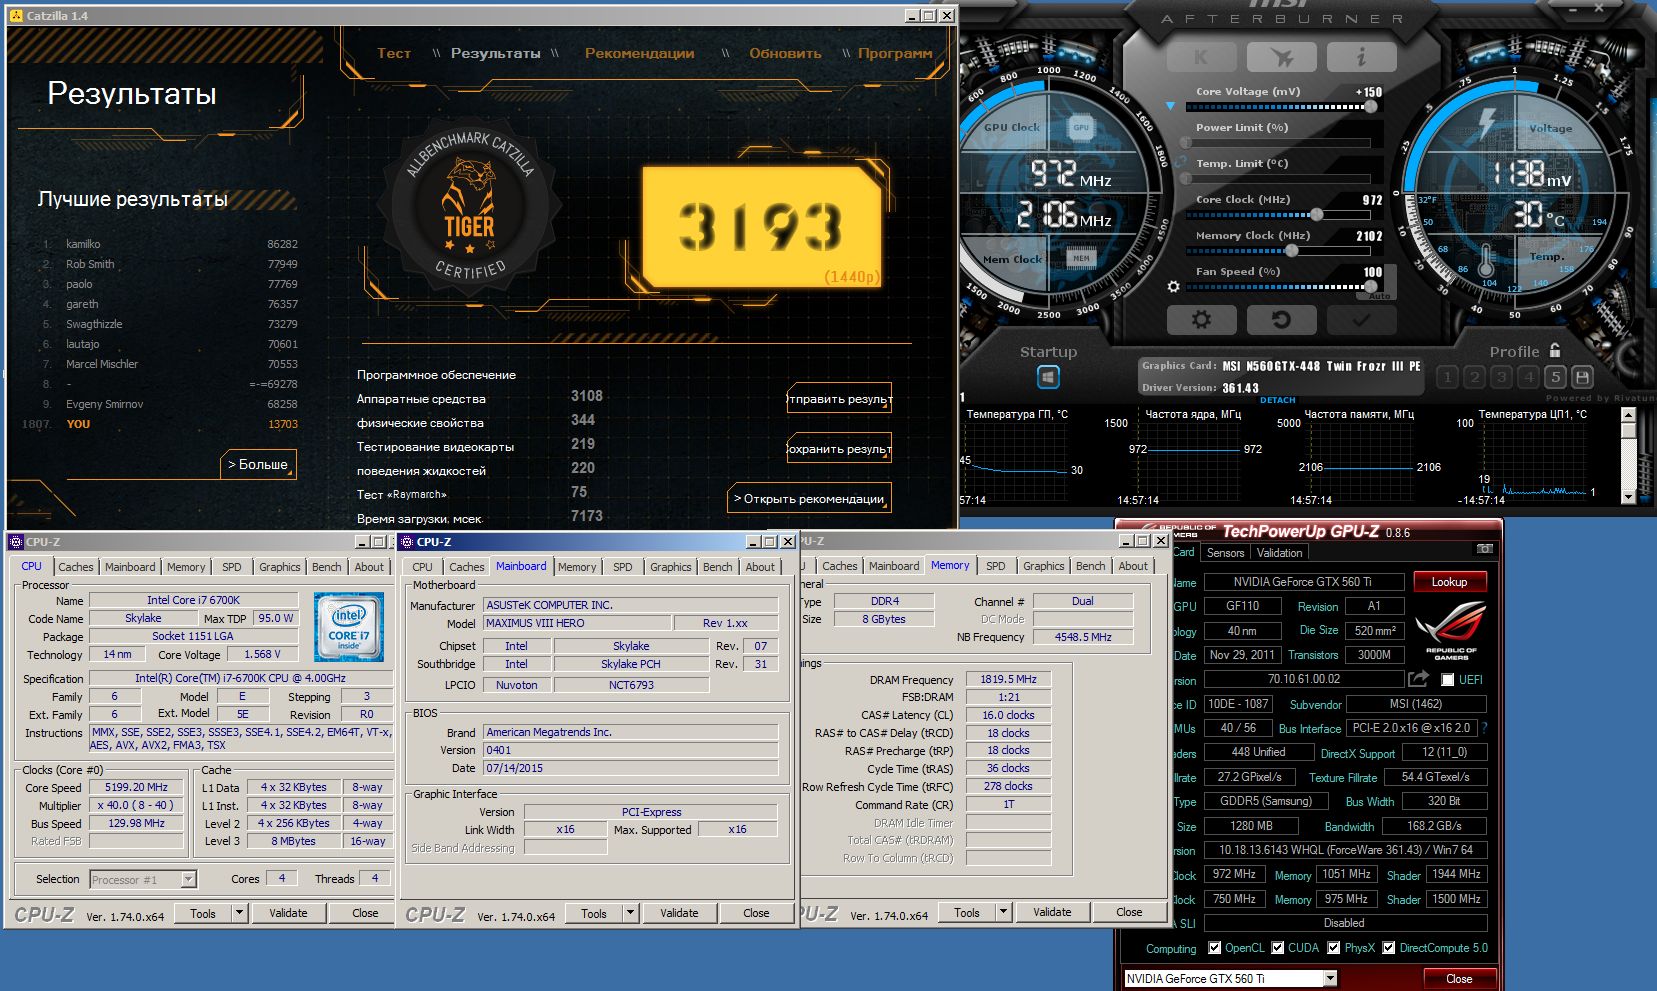Apply Afterburner settings with the checkmark button
The width and height of the screenshot is (1657, 991).
point(1361,320)
